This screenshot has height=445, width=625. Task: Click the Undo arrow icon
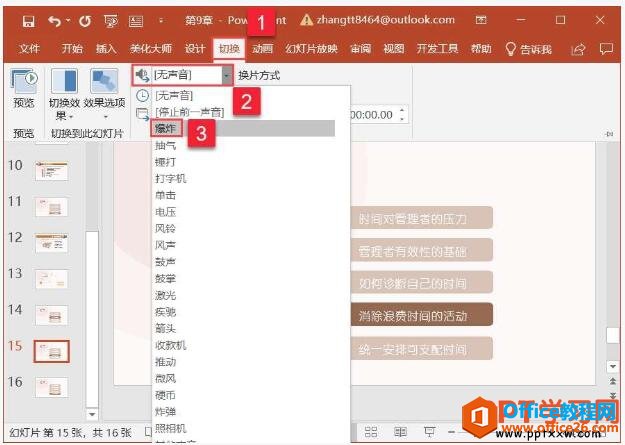click(55, 21)
